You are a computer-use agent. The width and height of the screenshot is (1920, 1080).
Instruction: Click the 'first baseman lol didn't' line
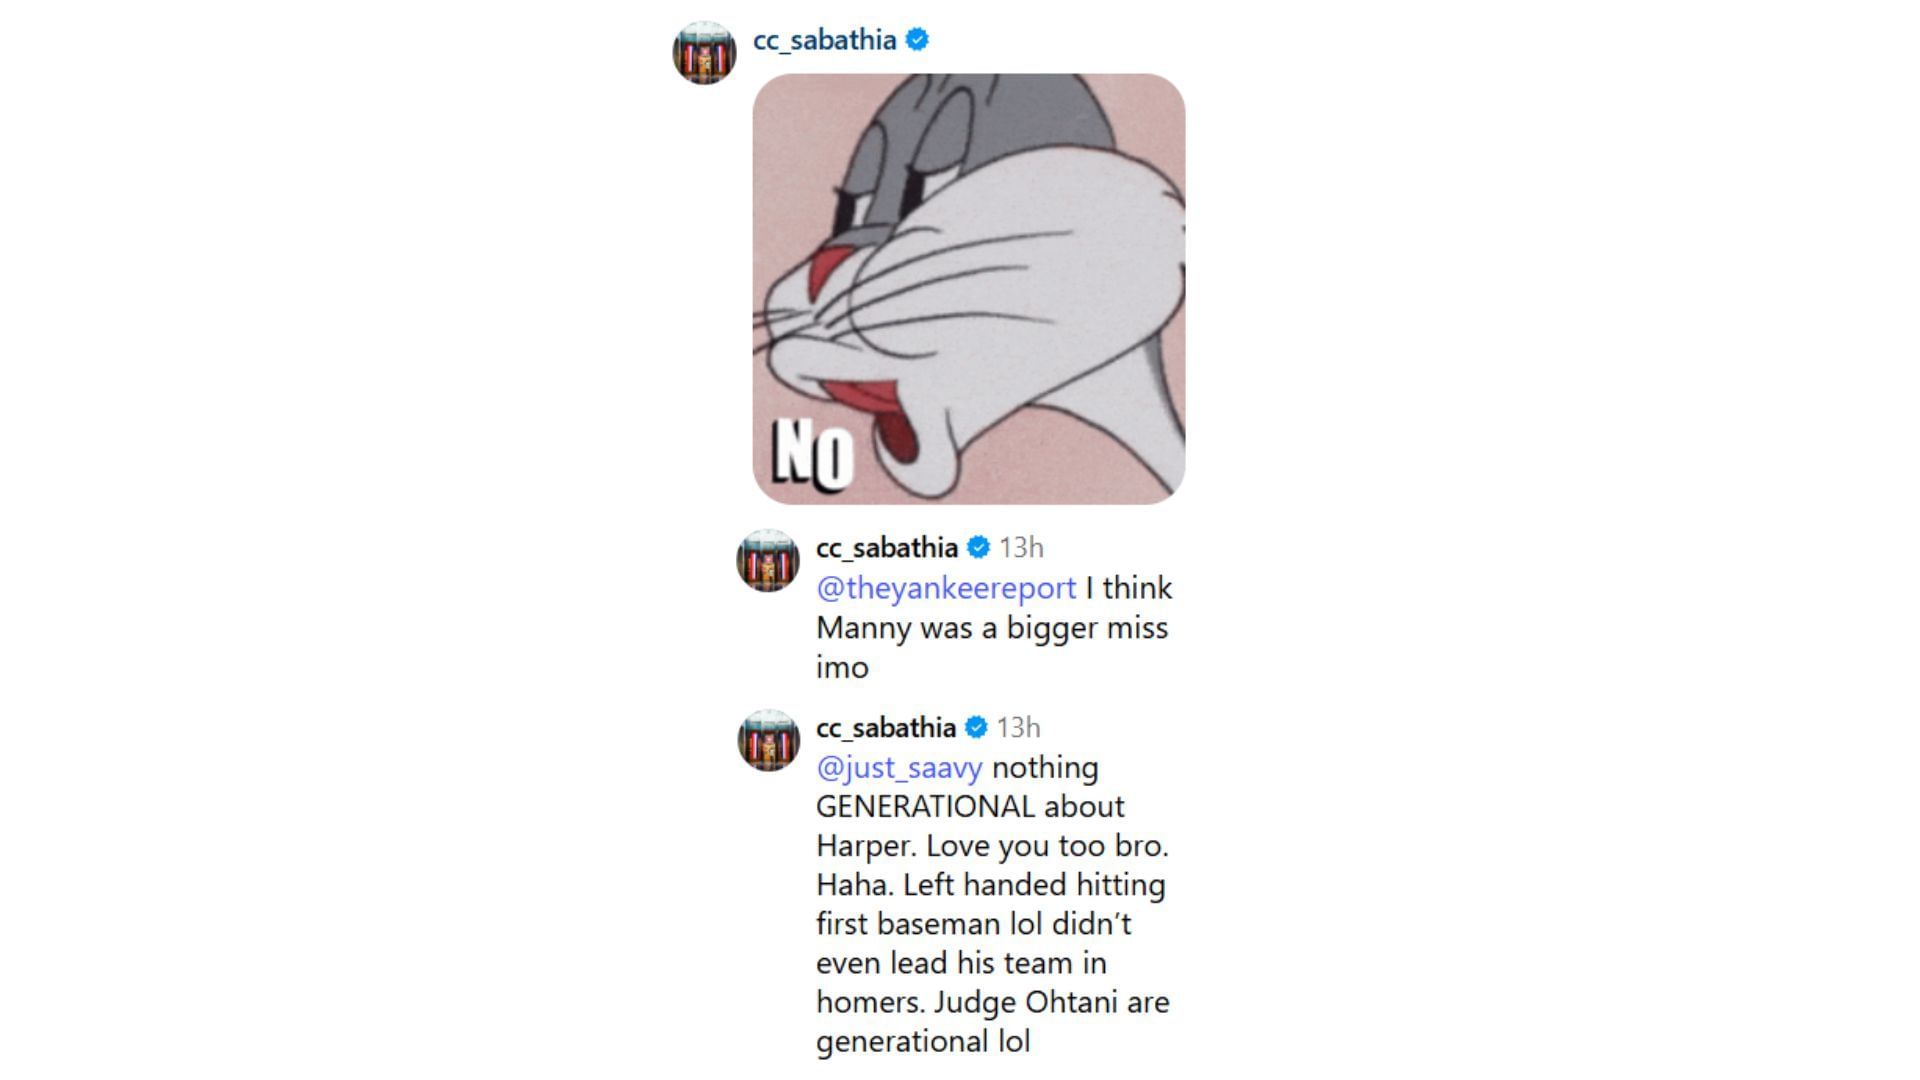[974, 924]
